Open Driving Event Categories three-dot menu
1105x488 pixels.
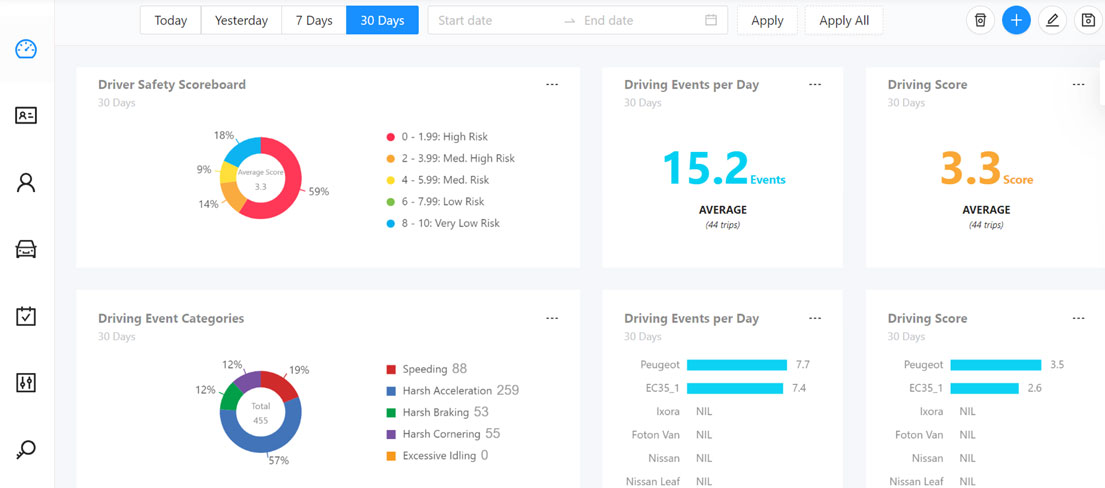pos(552,318)
